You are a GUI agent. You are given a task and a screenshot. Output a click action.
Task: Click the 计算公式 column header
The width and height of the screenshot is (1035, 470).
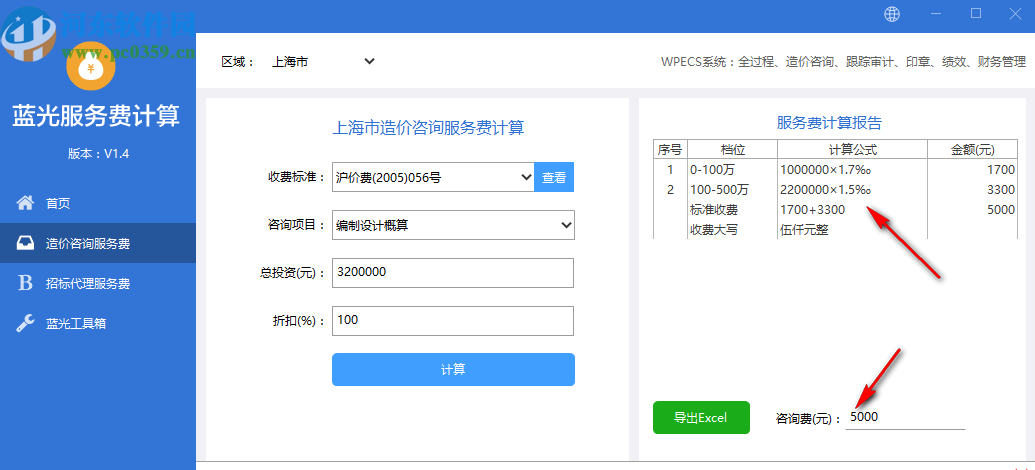[x=852, y=149]
